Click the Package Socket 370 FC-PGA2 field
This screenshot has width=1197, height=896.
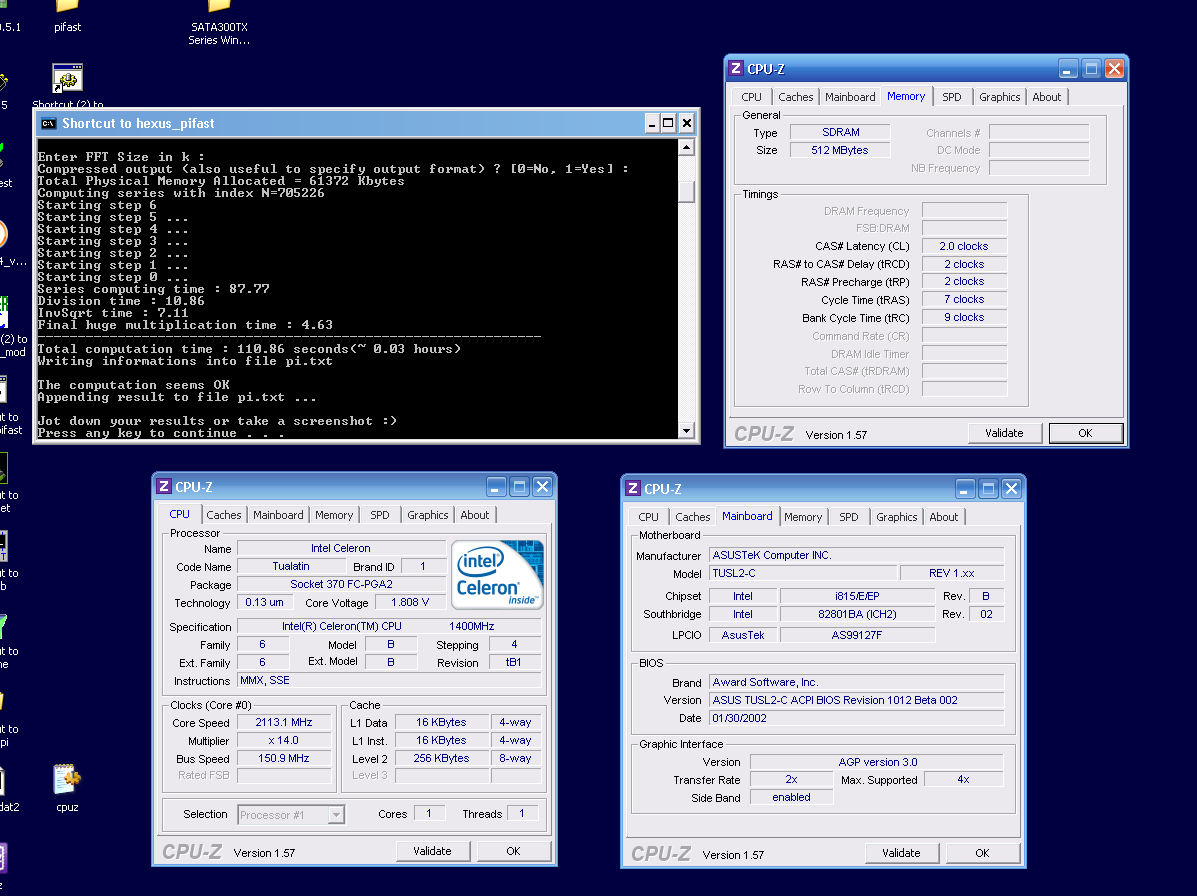[341, 584]
